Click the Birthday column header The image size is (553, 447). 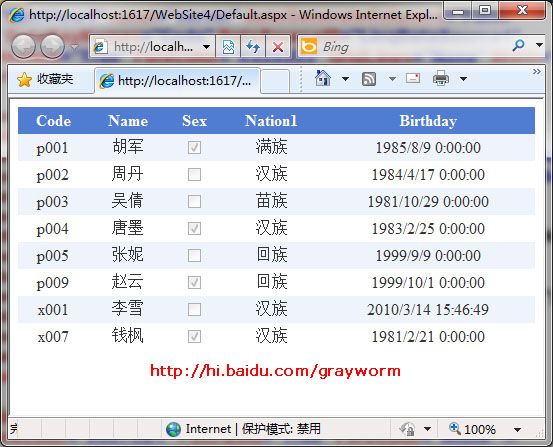pos(428,121)
